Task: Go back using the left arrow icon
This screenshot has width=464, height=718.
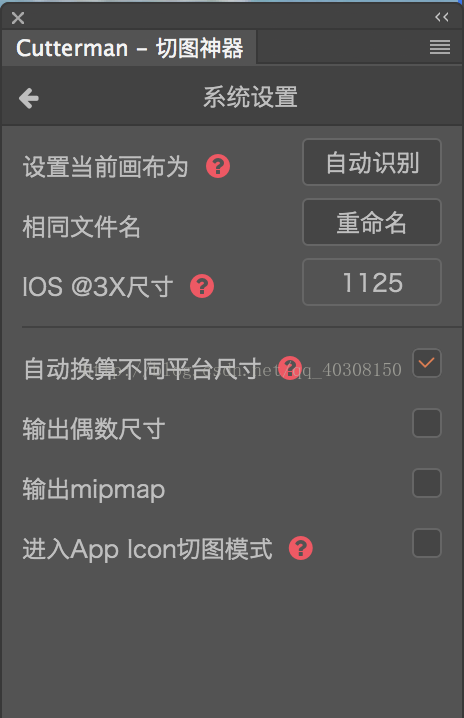Action: [29, 98]
